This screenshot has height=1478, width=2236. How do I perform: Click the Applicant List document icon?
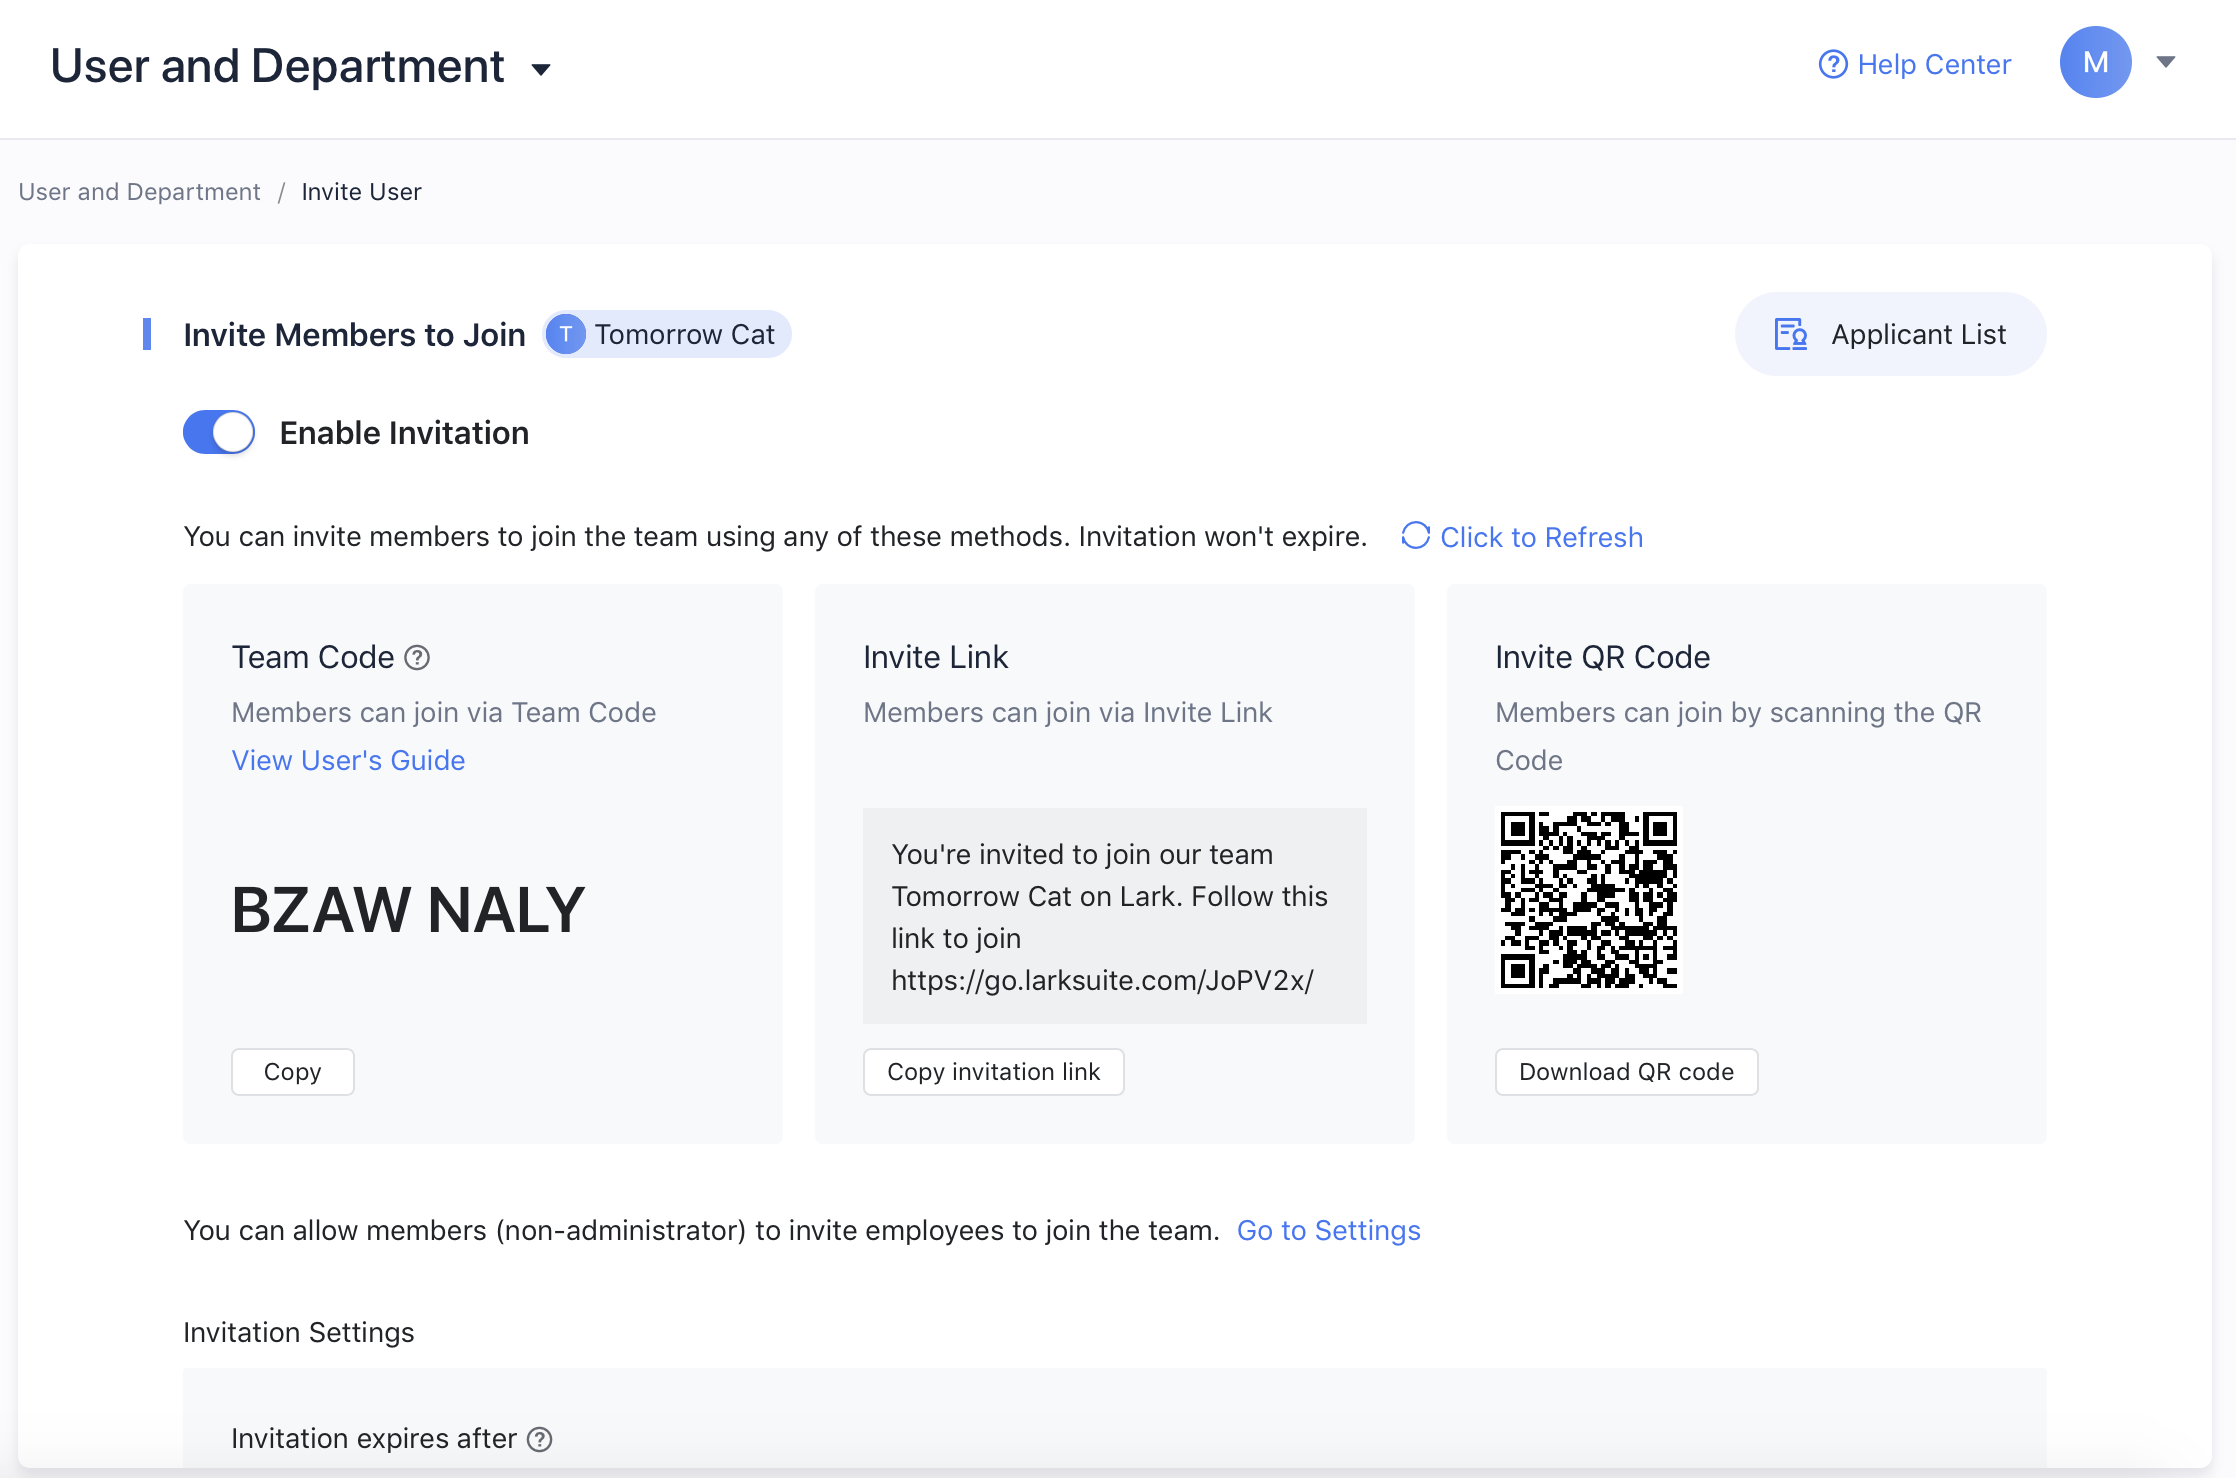[1790, 334]
